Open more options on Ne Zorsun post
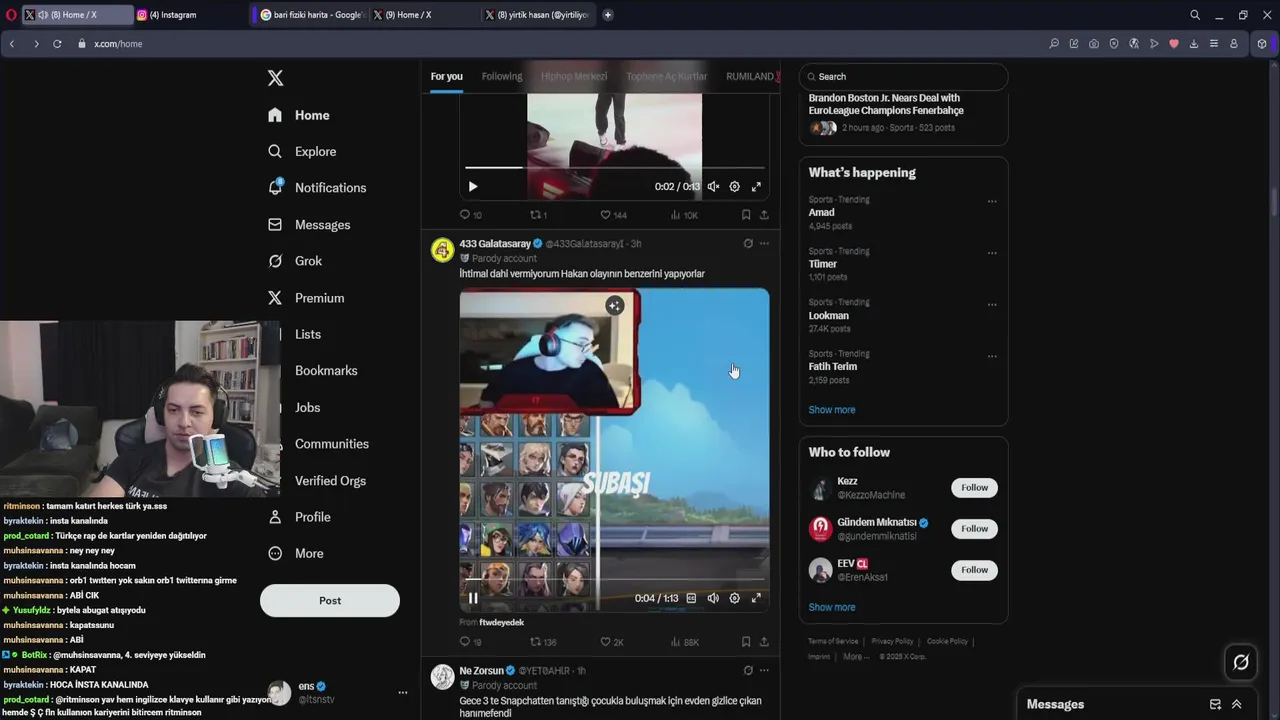This screenshot has width=1280, height=720. (764, 670)
